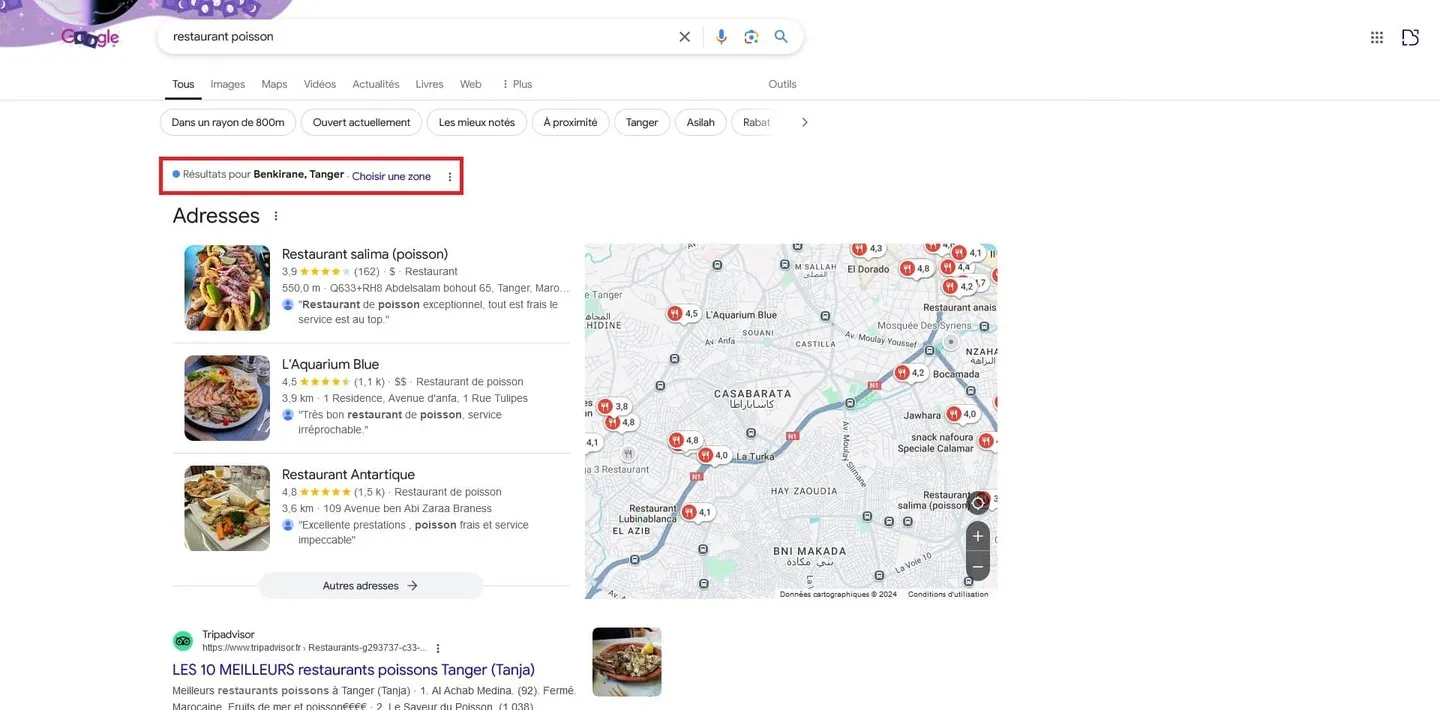Start voice search with microphone icon

click(721, 37)
